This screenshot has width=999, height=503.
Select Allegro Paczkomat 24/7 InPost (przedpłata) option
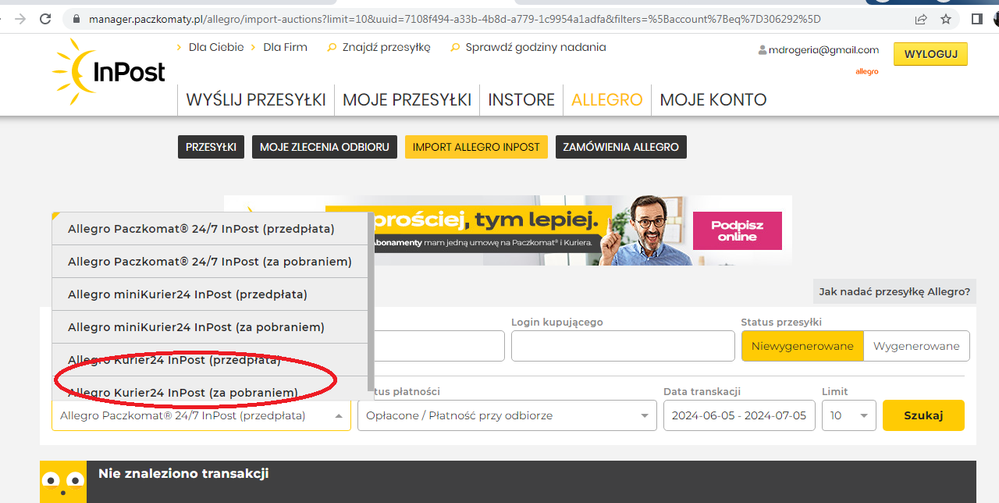pos(210,228)
